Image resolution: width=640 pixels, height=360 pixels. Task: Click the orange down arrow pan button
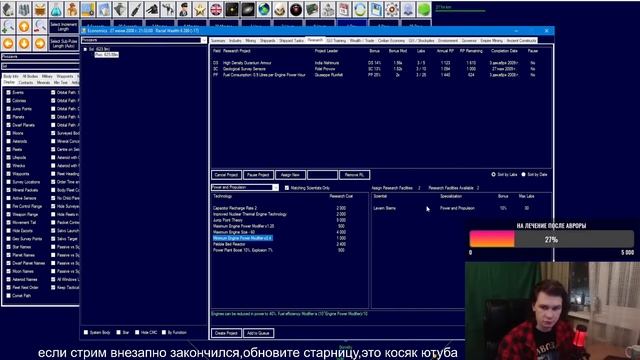(24, 43)
